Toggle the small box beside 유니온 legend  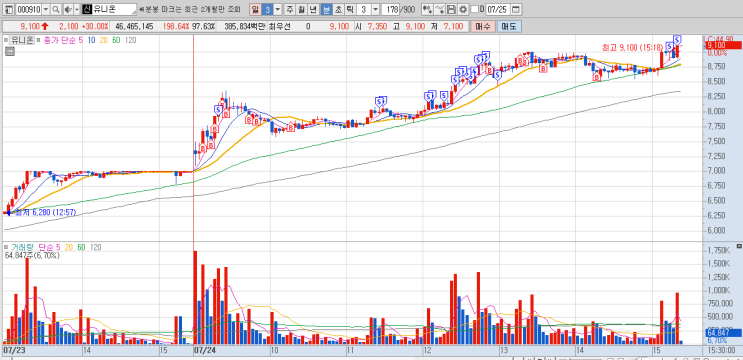click(x=6, y=40)
